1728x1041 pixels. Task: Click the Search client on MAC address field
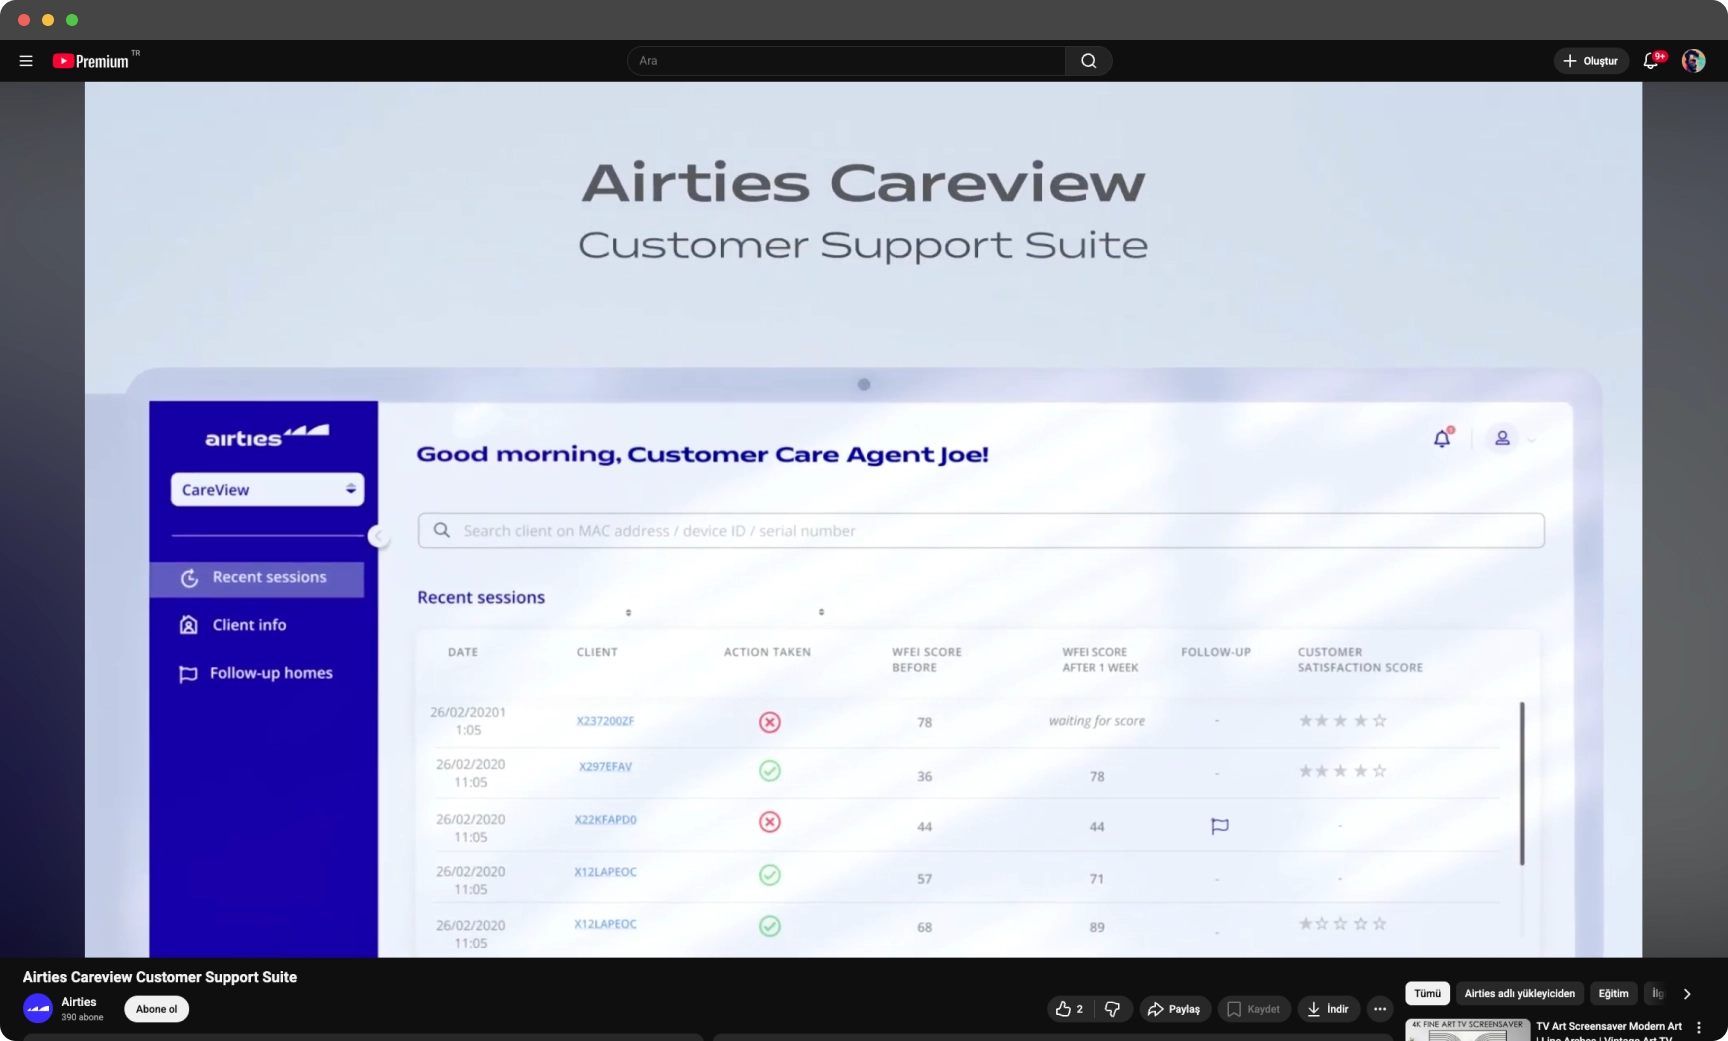(x=981, y=531)
